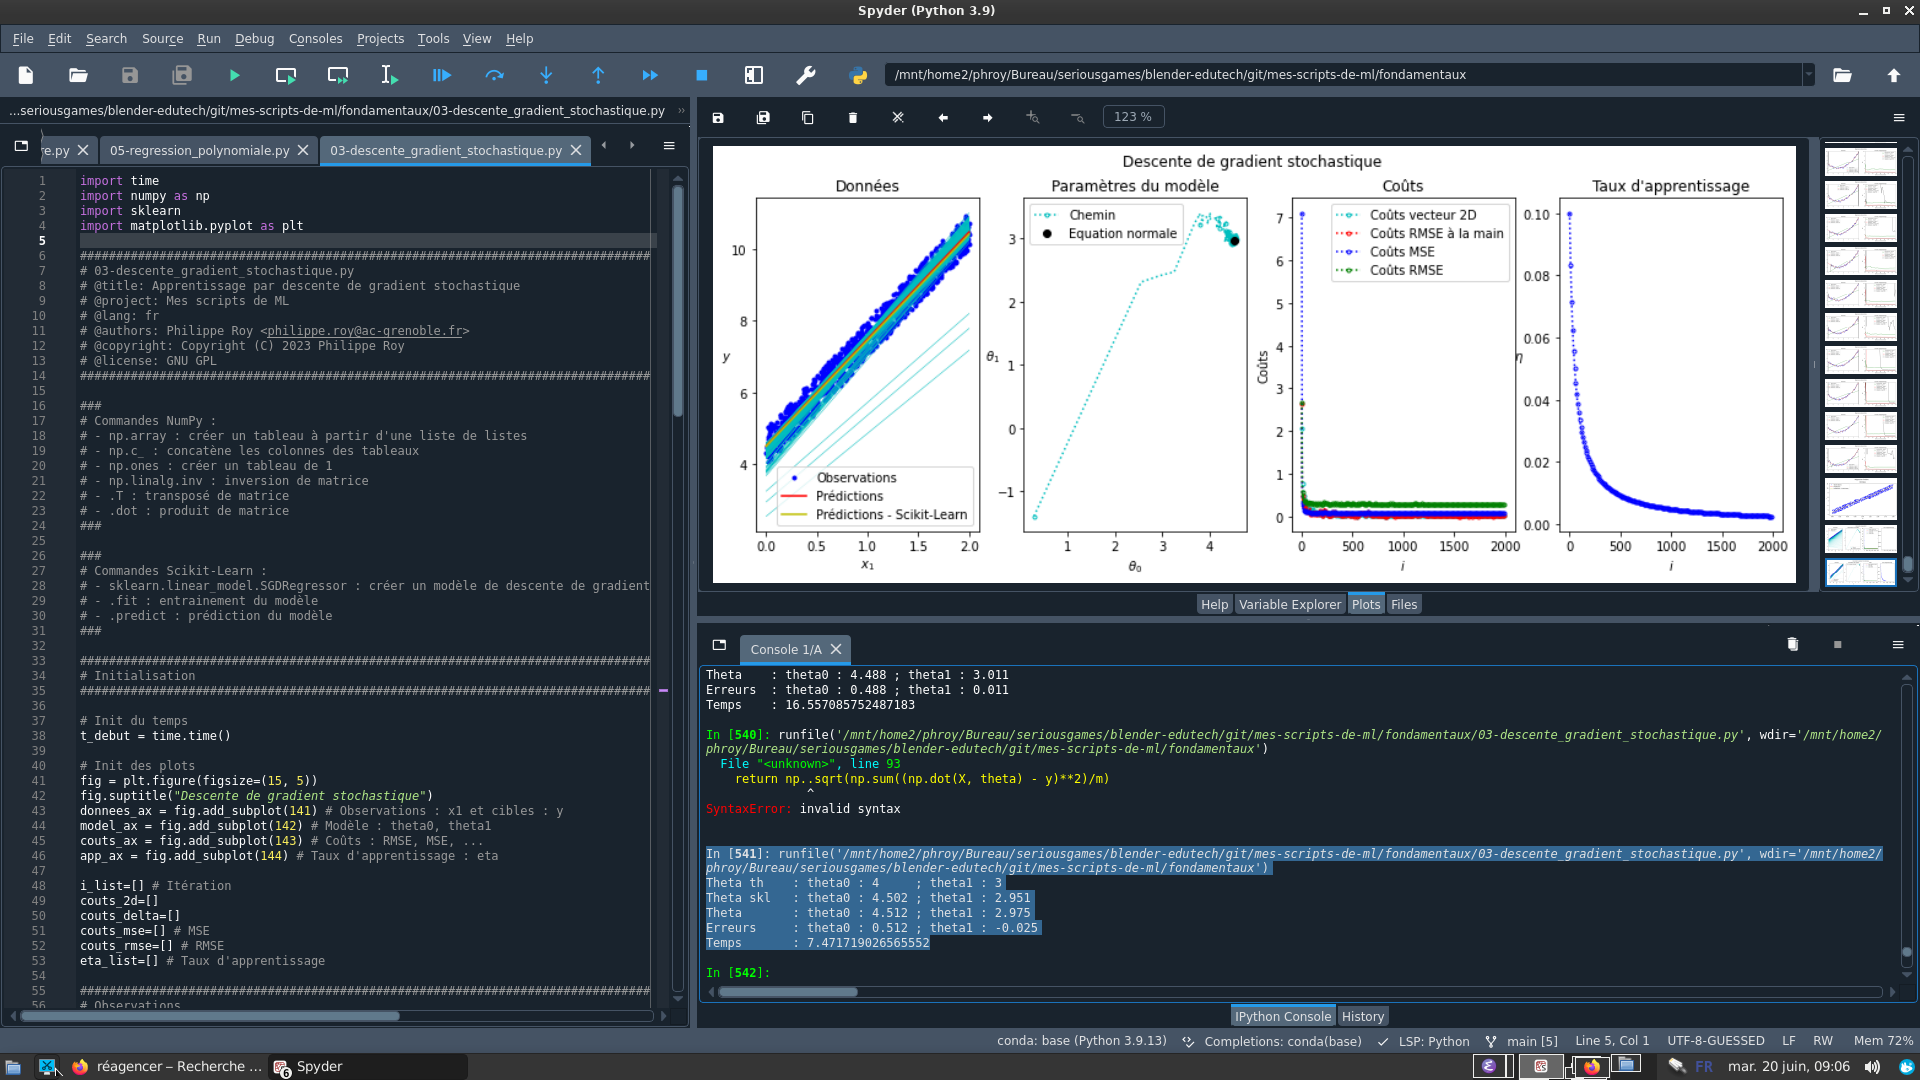Expand the working directory path dropdown
Viewport: 1920px width, 1080px height.
coord(1808,75)
